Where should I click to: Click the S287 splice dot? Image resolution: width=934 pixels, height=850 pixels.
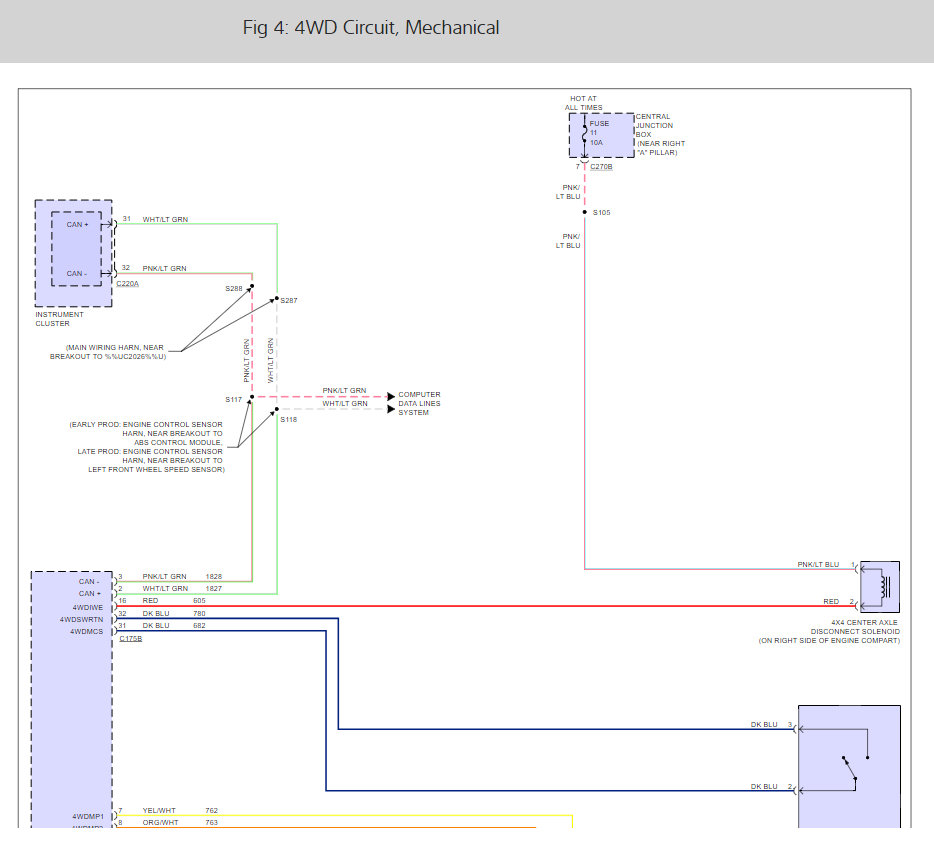tap(276, 298)
